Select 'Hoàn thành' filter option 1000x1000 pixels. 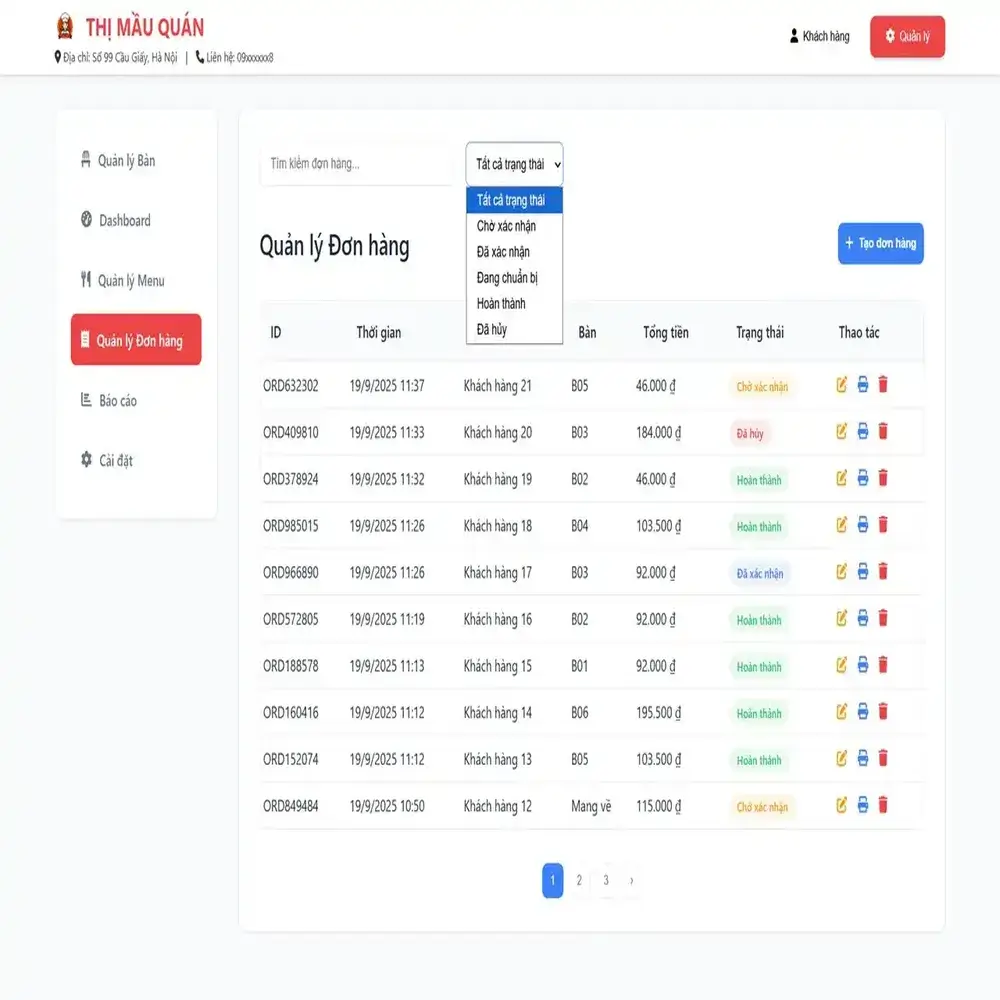click(501, 304)
